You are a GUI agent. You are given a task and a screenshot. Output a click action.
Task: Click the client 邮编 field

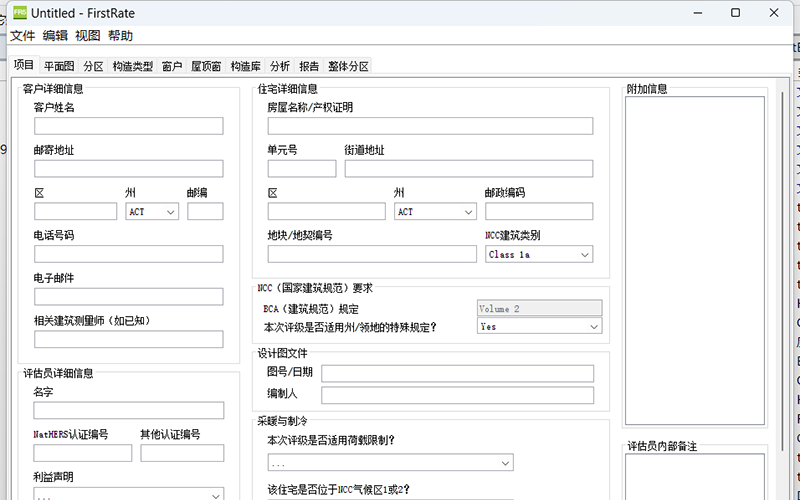coord(205,212)
